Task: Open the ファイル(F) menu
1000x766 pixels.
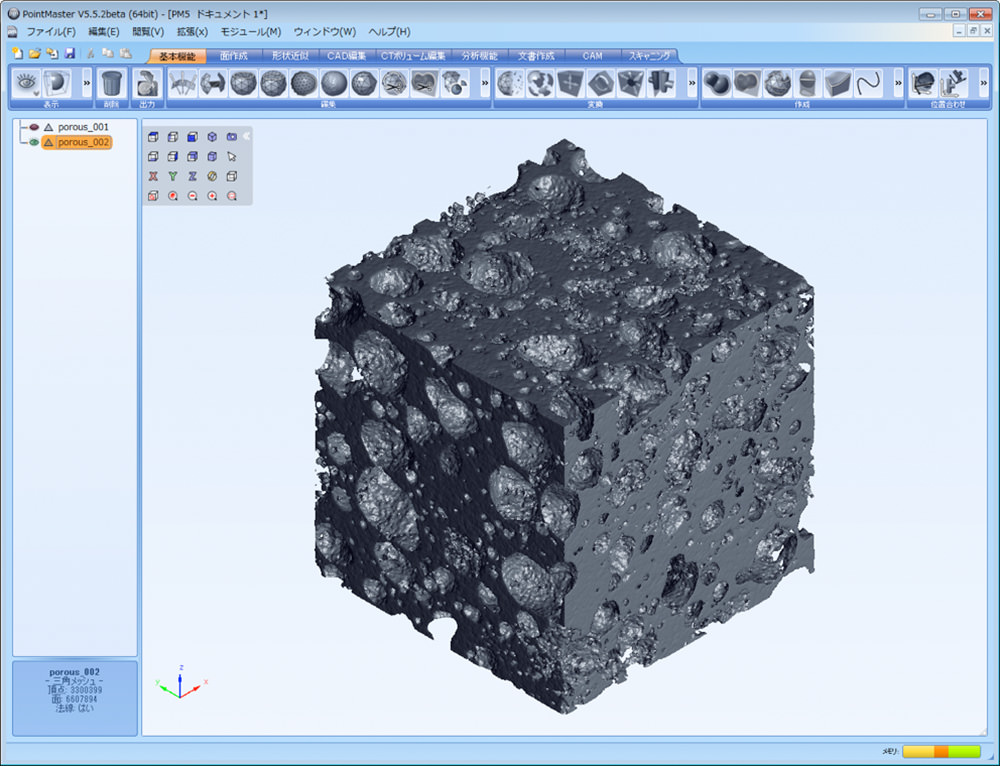Action: 51,31
